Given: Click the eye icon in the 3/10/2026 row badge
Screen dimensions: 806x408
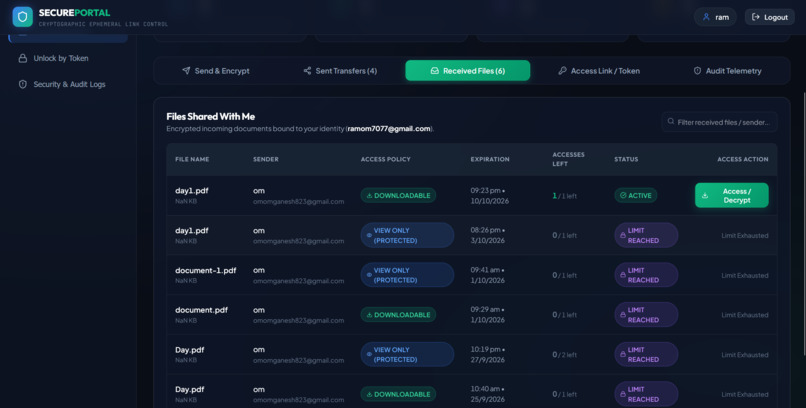Looking at the screenshot, I should 369,235.
